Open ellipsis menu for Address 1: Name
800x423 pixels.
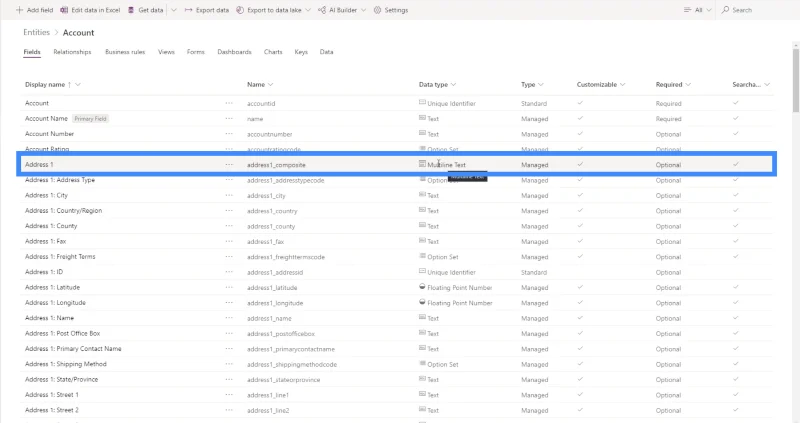click(229, 318)
